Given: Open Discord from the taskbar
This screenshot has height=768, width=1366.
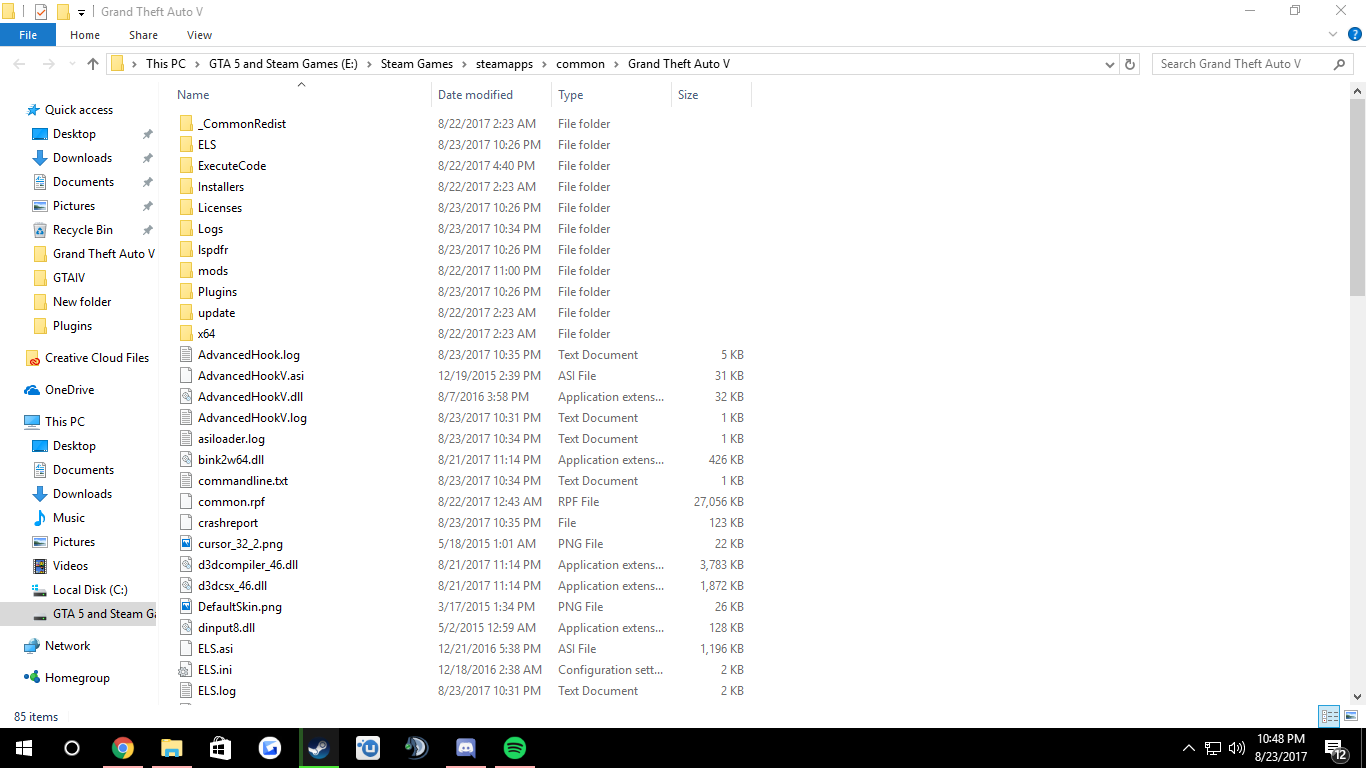Looking at the screenshot, I should pyautogui.click(x=466, y=748).
